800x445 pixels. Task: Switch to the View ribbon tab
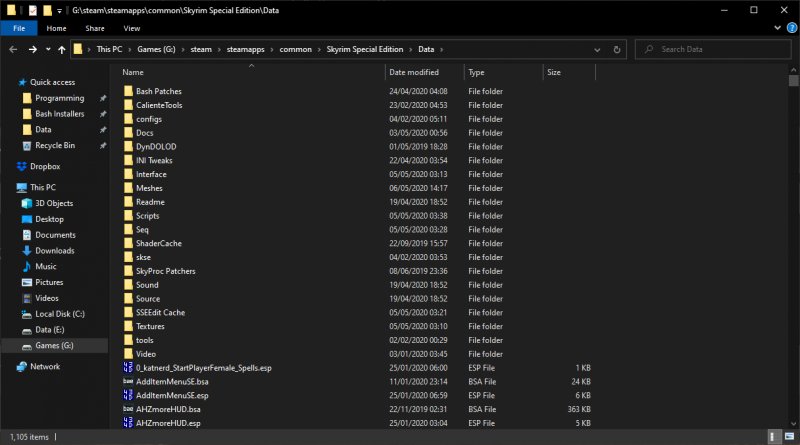tap(132, 29)
